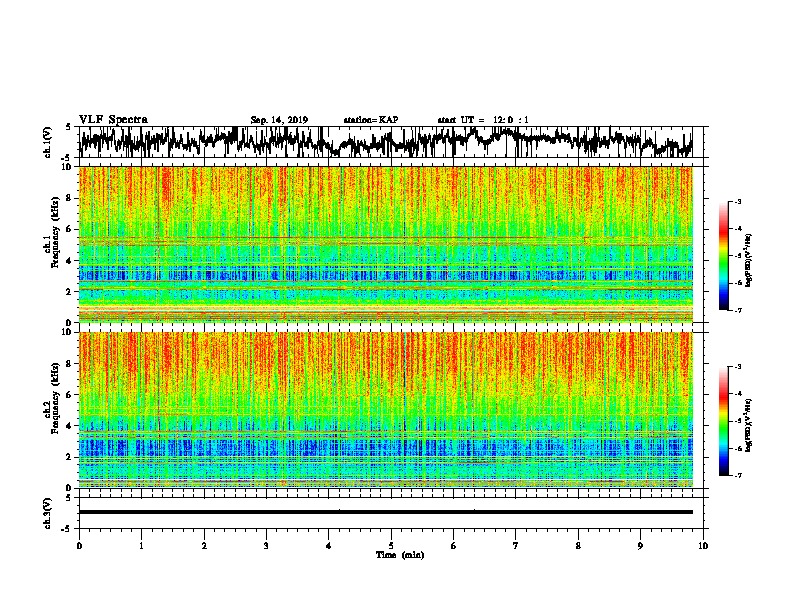
Task: Click the thick black ch.3 trace line
Action: [x=385, y=512]
